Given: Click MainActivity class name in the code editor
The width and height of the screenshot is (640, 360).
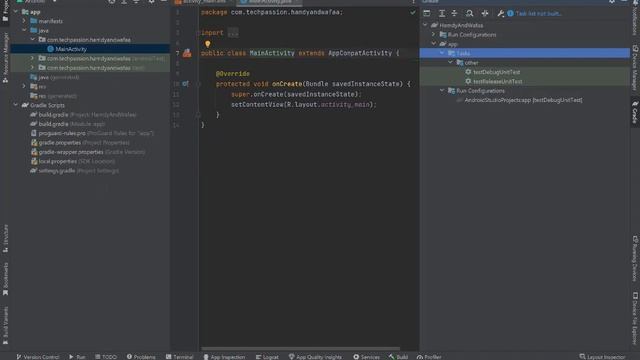Looking at the screenshot, I should pos(272,53).
